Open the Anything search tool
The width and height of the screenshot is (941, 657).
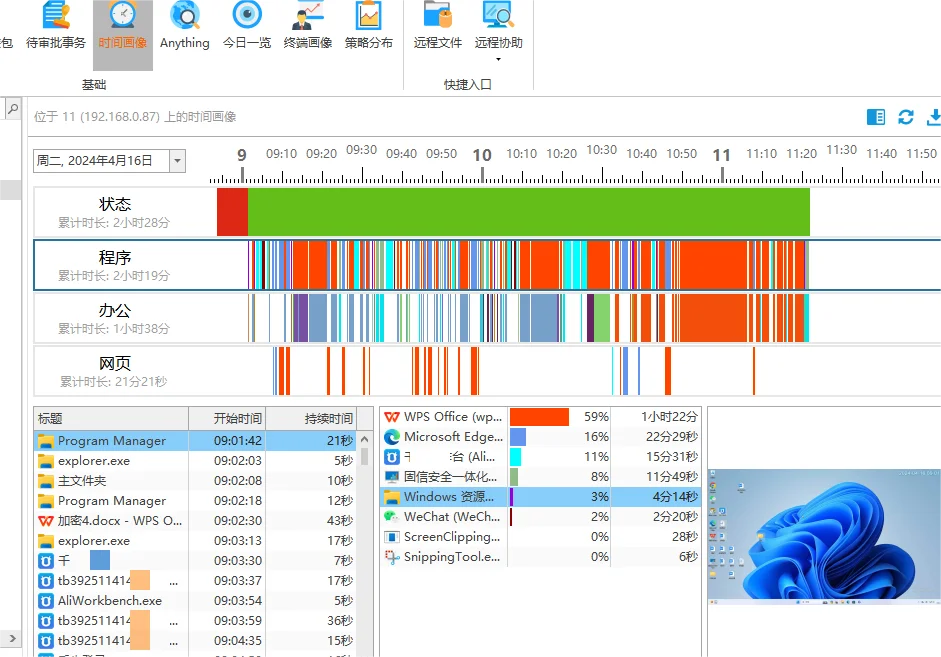(185, 27)
